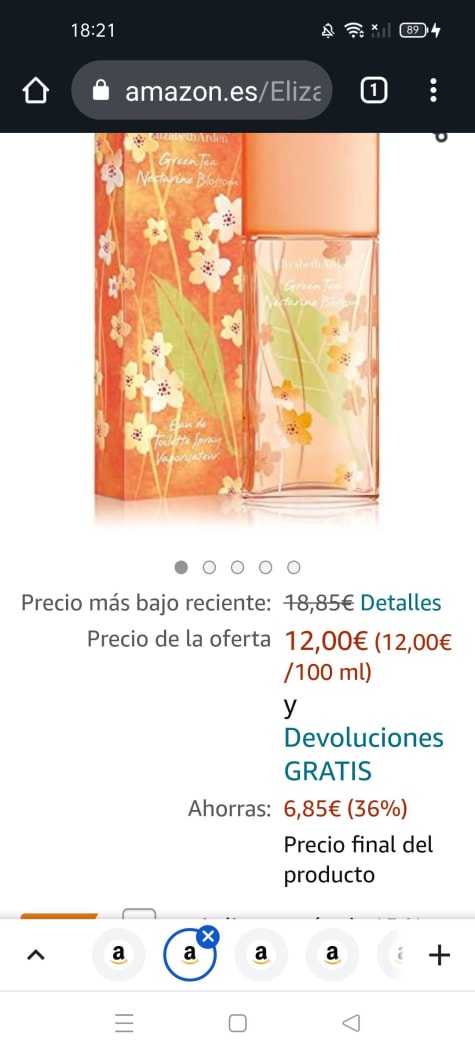
Task: Select the highlighted Amazon tab in tab strip
Action: pos(190,954)
